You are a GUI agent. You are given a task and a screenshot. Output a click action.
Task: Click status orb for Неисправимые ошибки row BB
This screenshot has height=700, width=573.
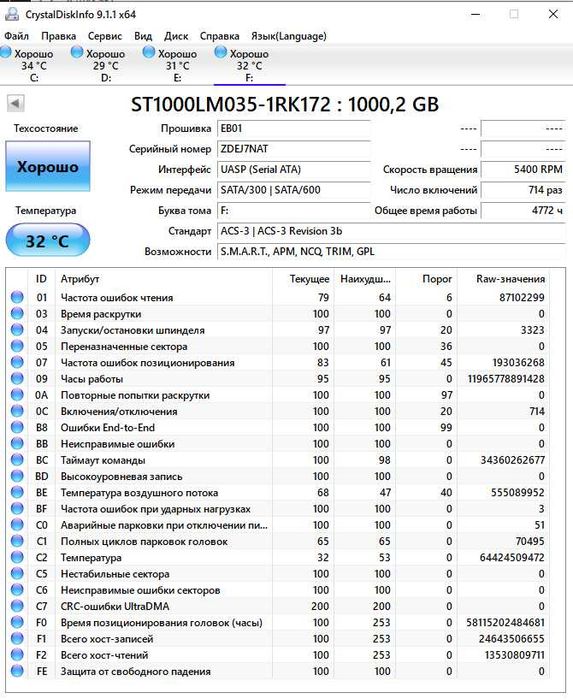click(17, 443)
